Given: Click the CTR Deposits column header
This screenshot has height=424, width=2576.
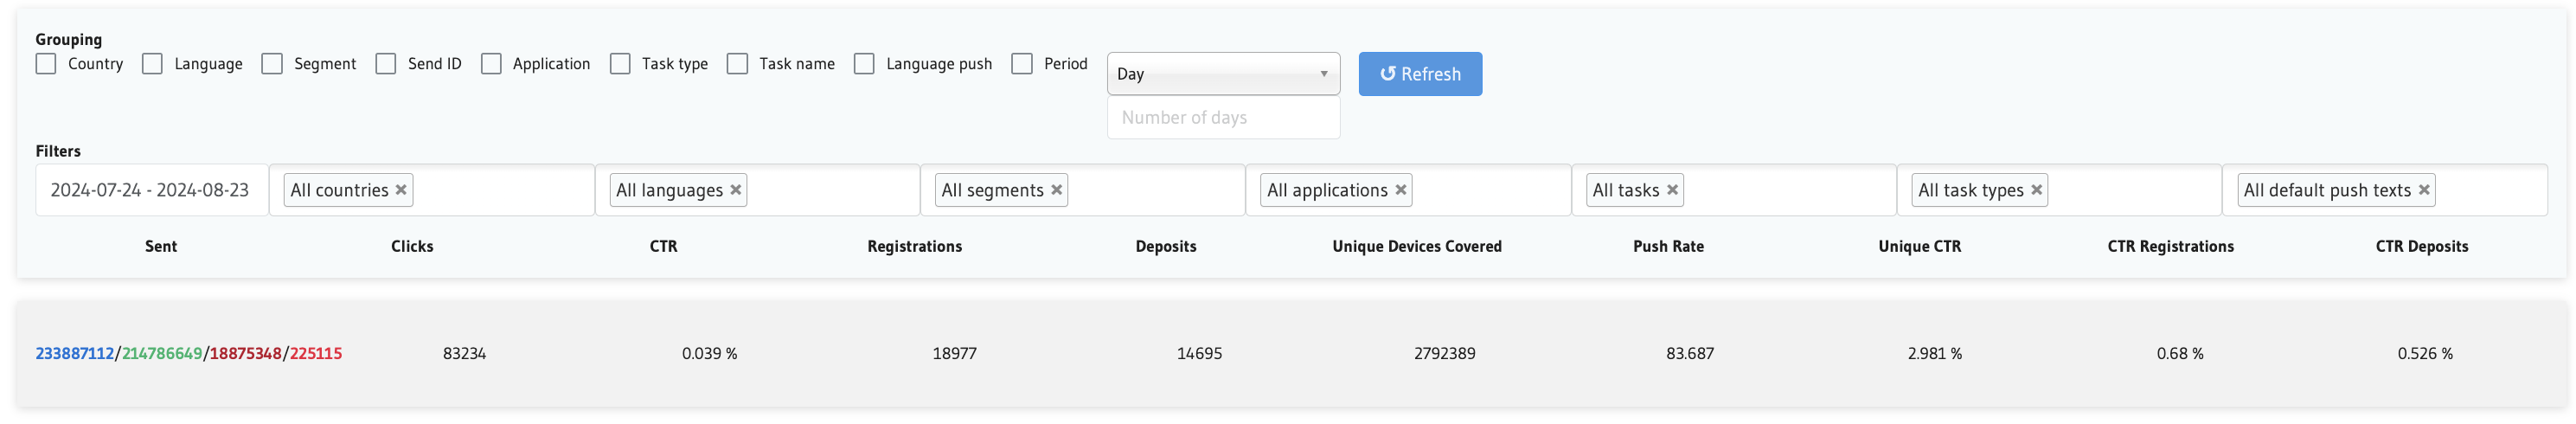Looking at the screenshot, I should click(x=2421, y=246).
